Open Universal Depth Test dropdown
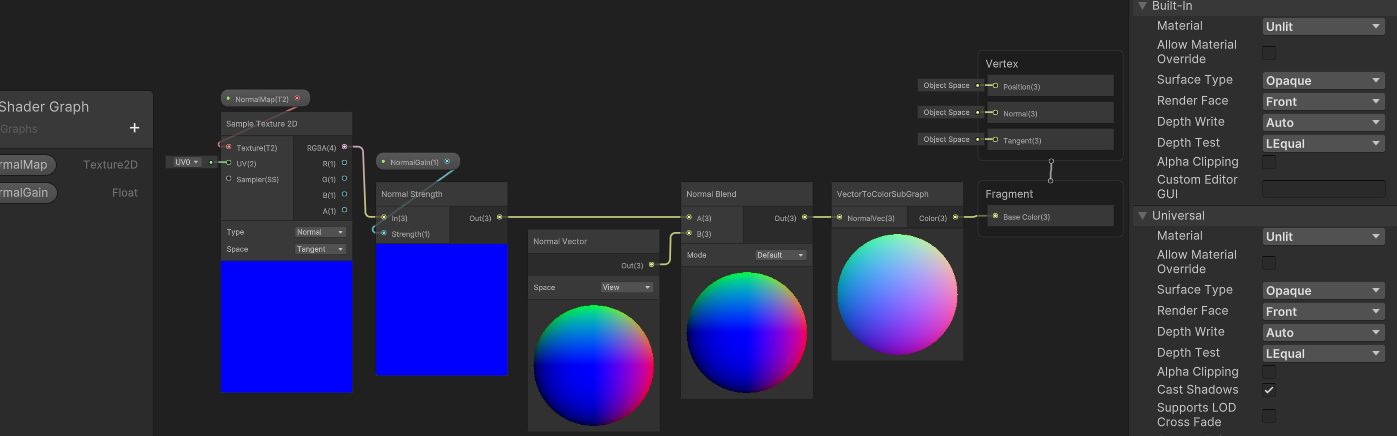The width and height of the screenshot is (1397, 436). click(x=1323, y=354)
